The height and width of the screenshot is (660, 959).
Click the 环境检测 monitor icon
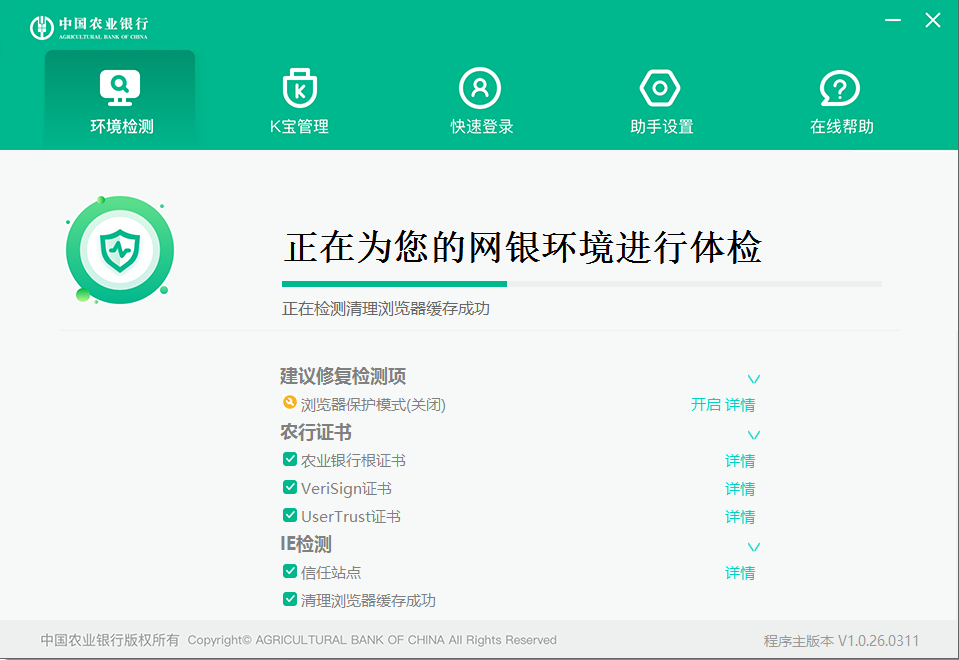[x=120, y=87]
